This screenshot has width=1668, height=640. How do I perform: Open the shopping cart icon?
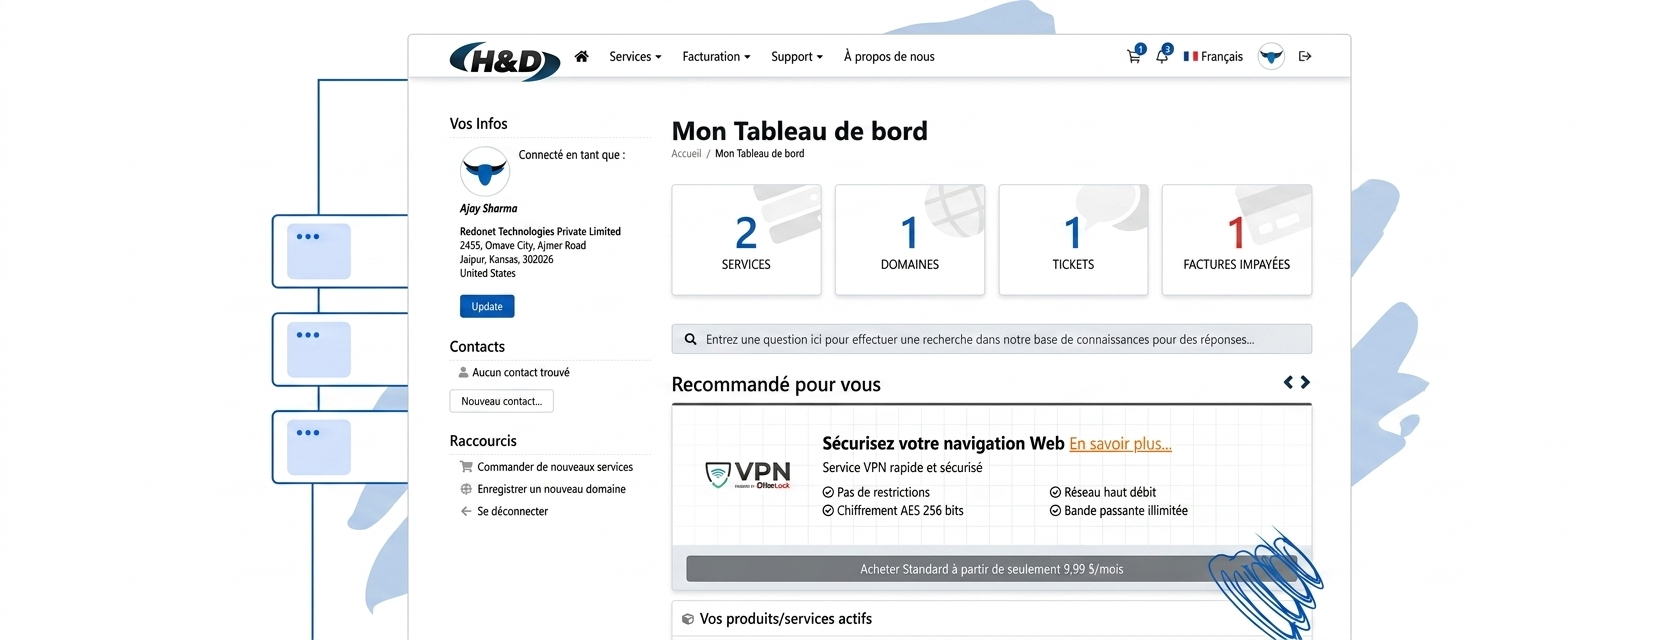1134,56
